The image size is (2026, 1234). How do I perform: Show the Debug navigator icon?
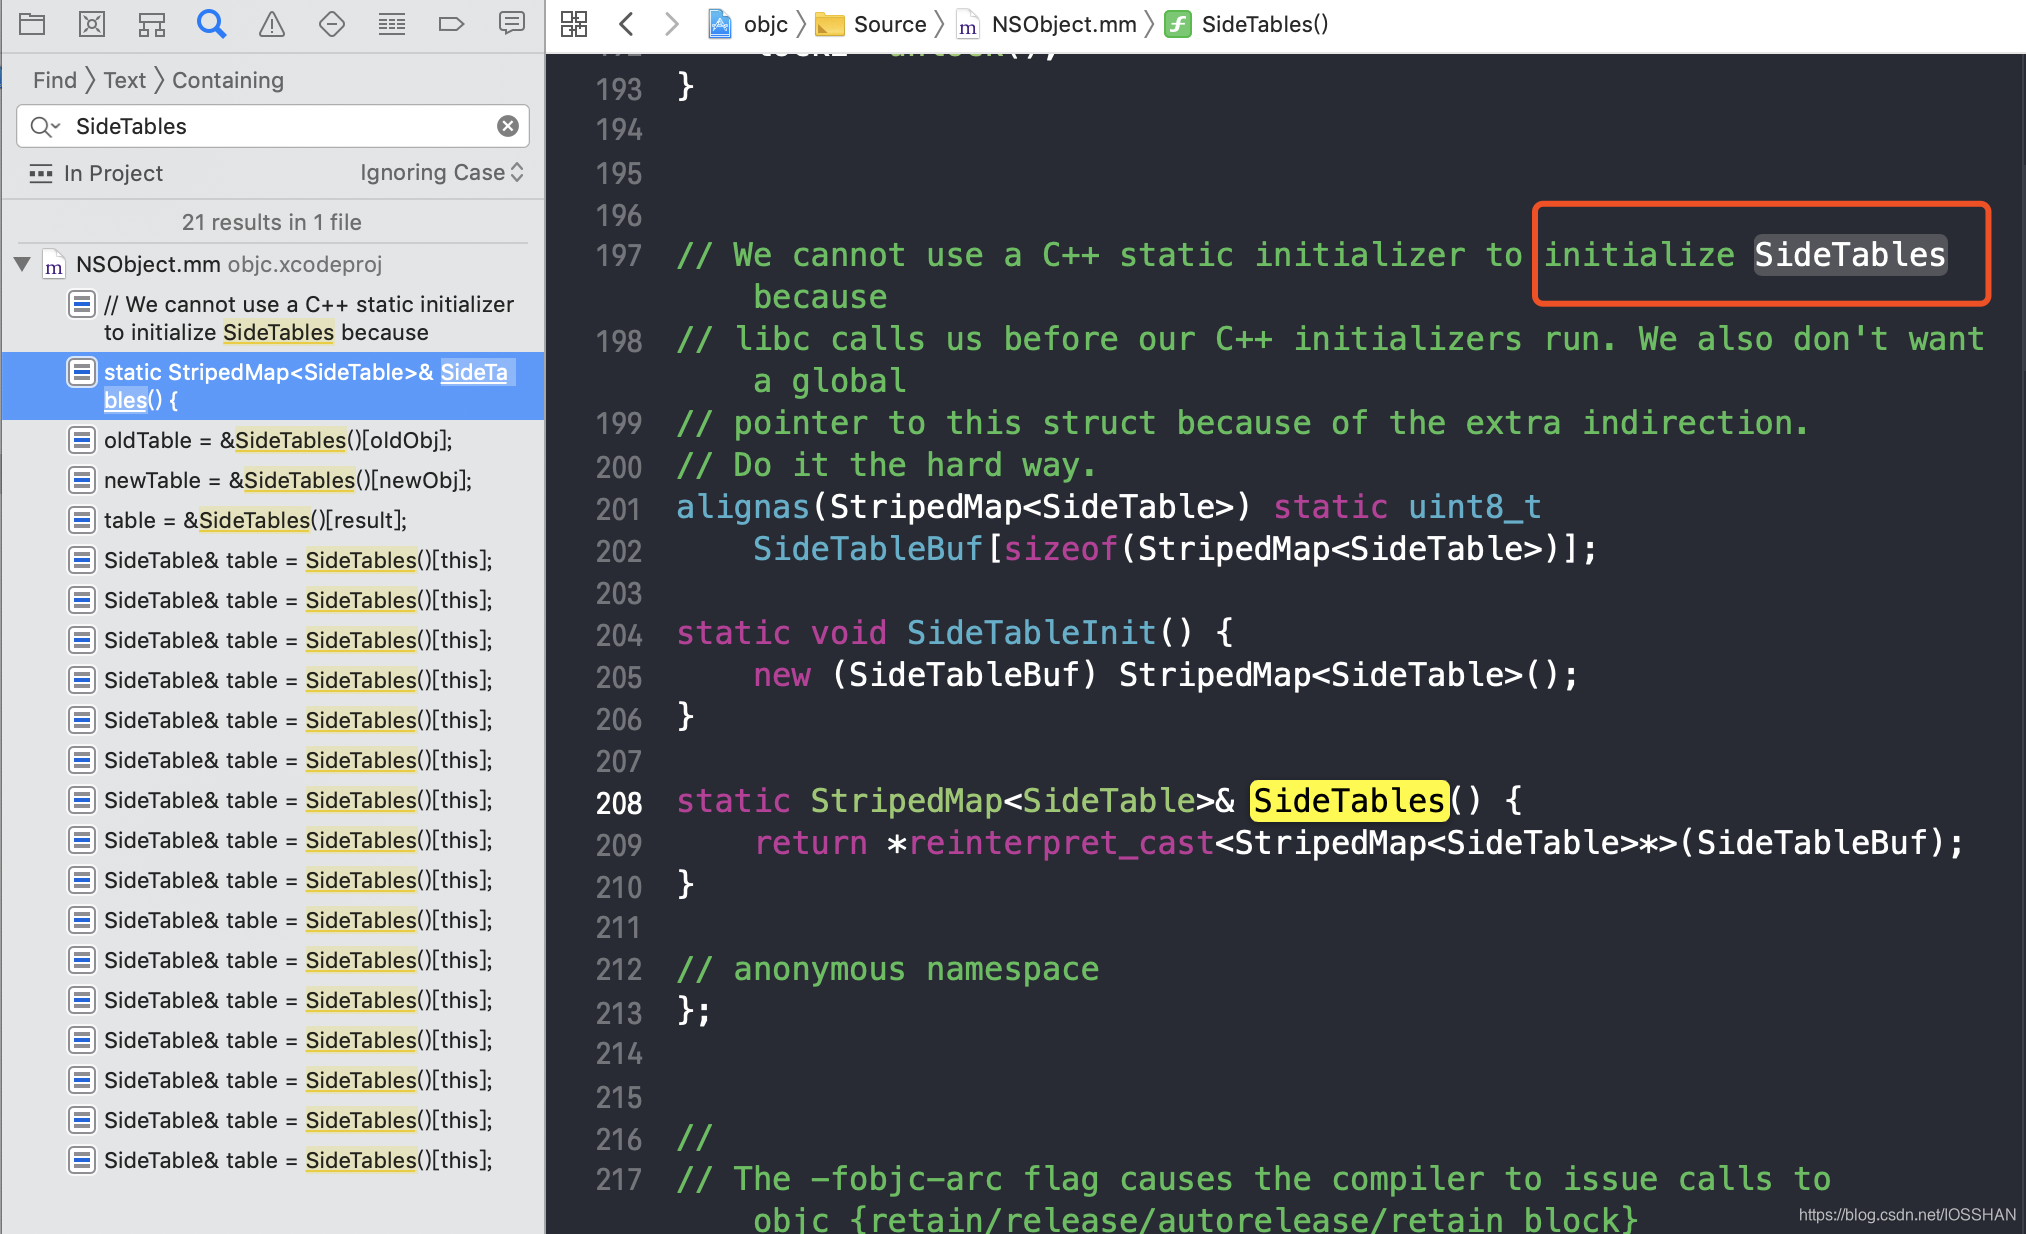point(392,24)
